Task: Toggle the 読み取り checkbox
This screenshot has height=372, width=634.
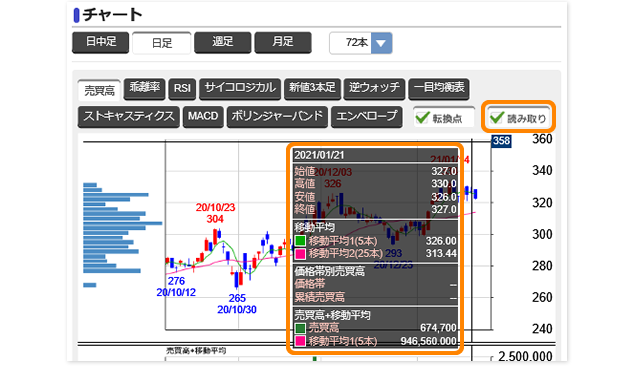Action: click(518, 118)
